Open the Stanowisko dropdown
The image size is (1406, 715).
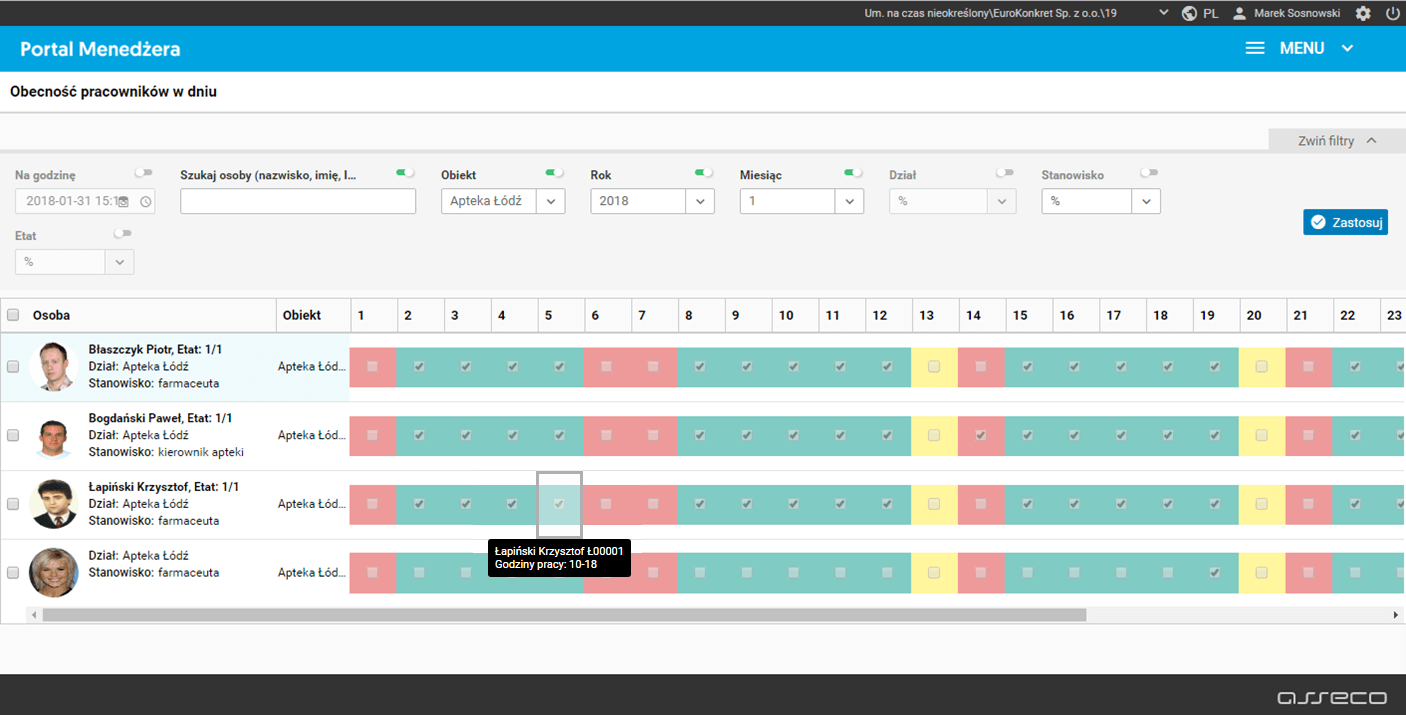point(1101,201)
